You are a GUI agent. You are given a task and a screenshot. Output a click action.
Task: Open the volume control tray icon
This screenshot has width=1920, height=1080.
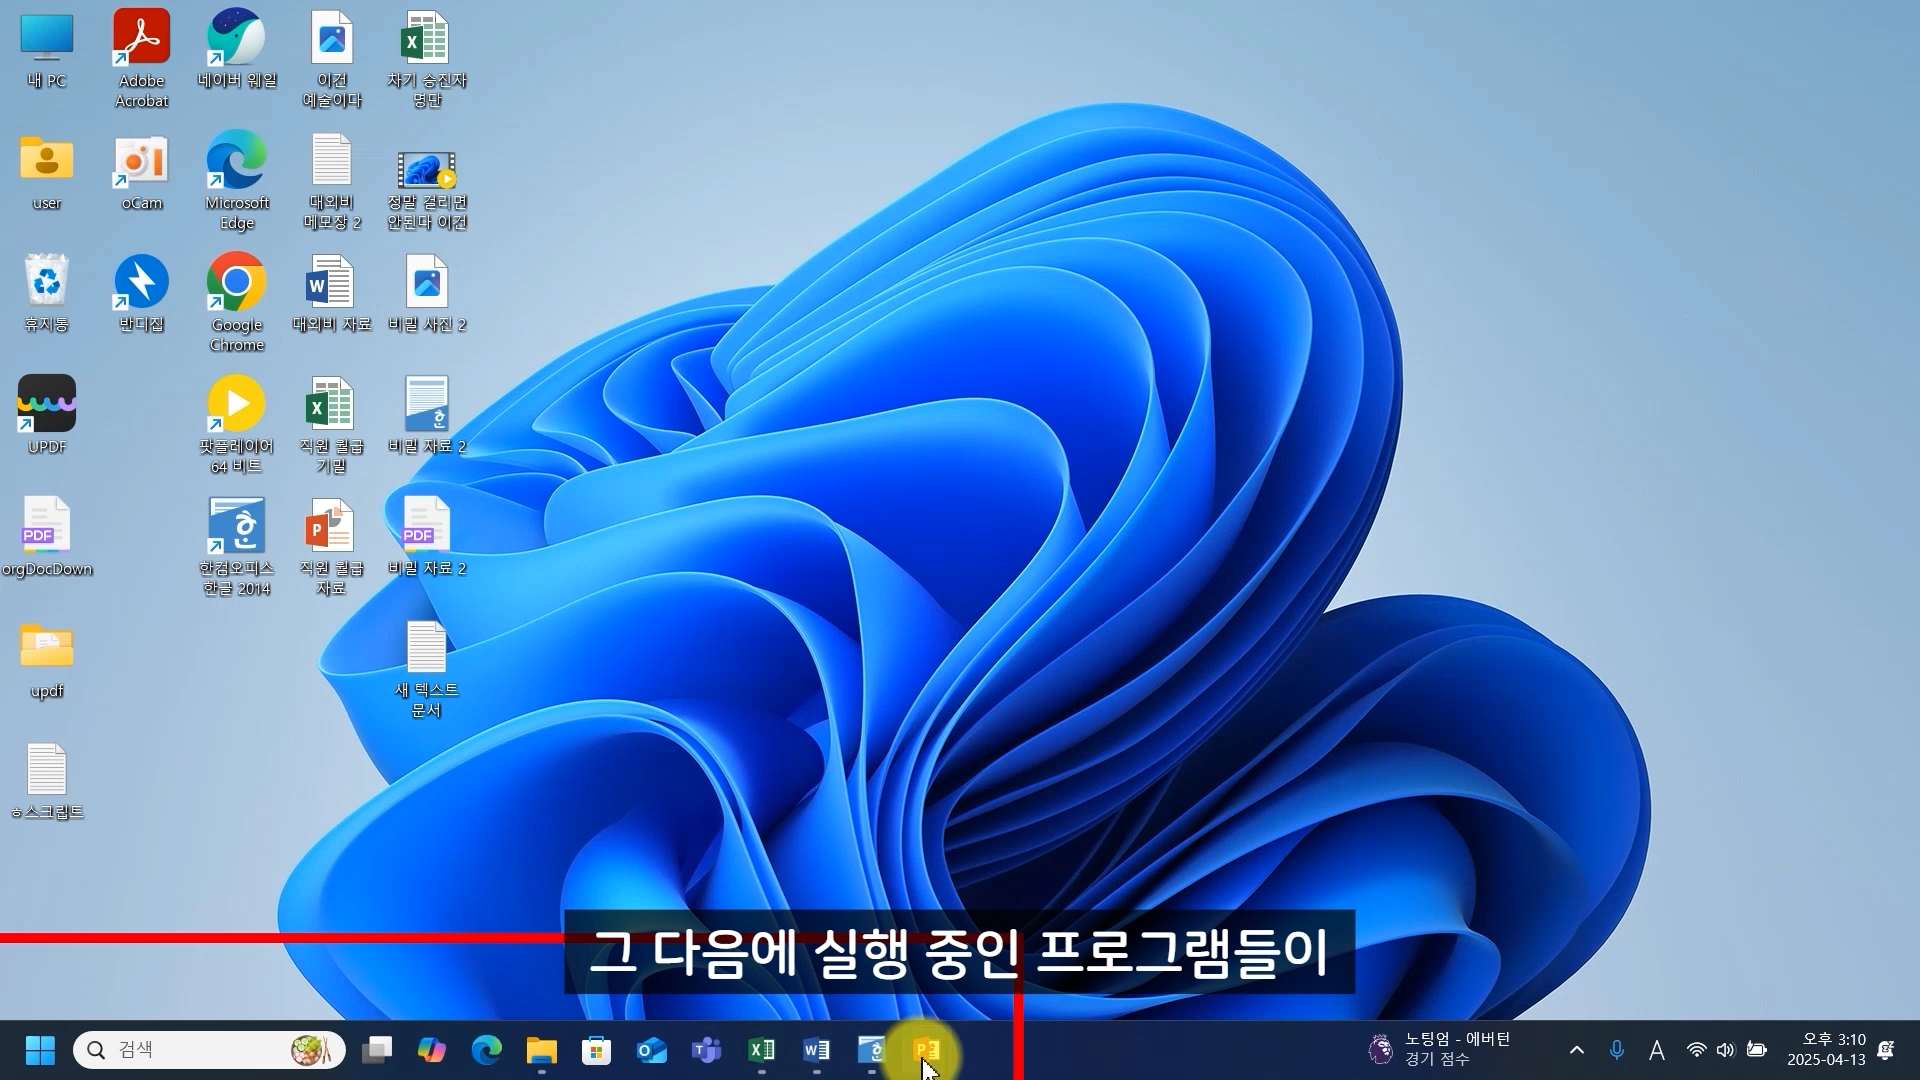click(x=1725, y=1050)
